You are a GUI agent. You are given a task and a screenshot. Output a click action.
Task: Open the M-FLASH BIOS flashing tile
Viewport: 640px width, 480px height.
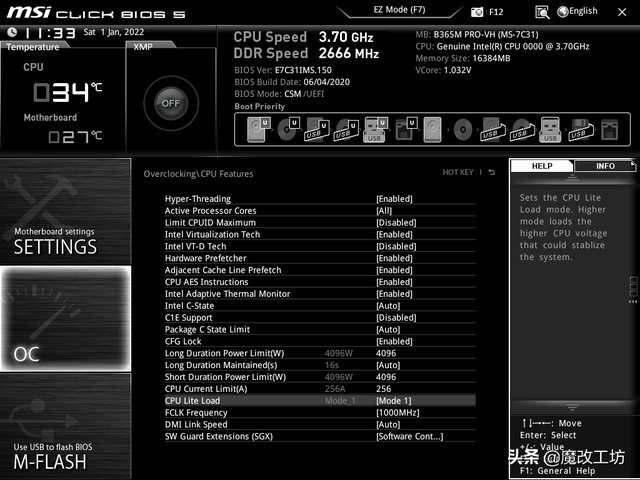65,426
